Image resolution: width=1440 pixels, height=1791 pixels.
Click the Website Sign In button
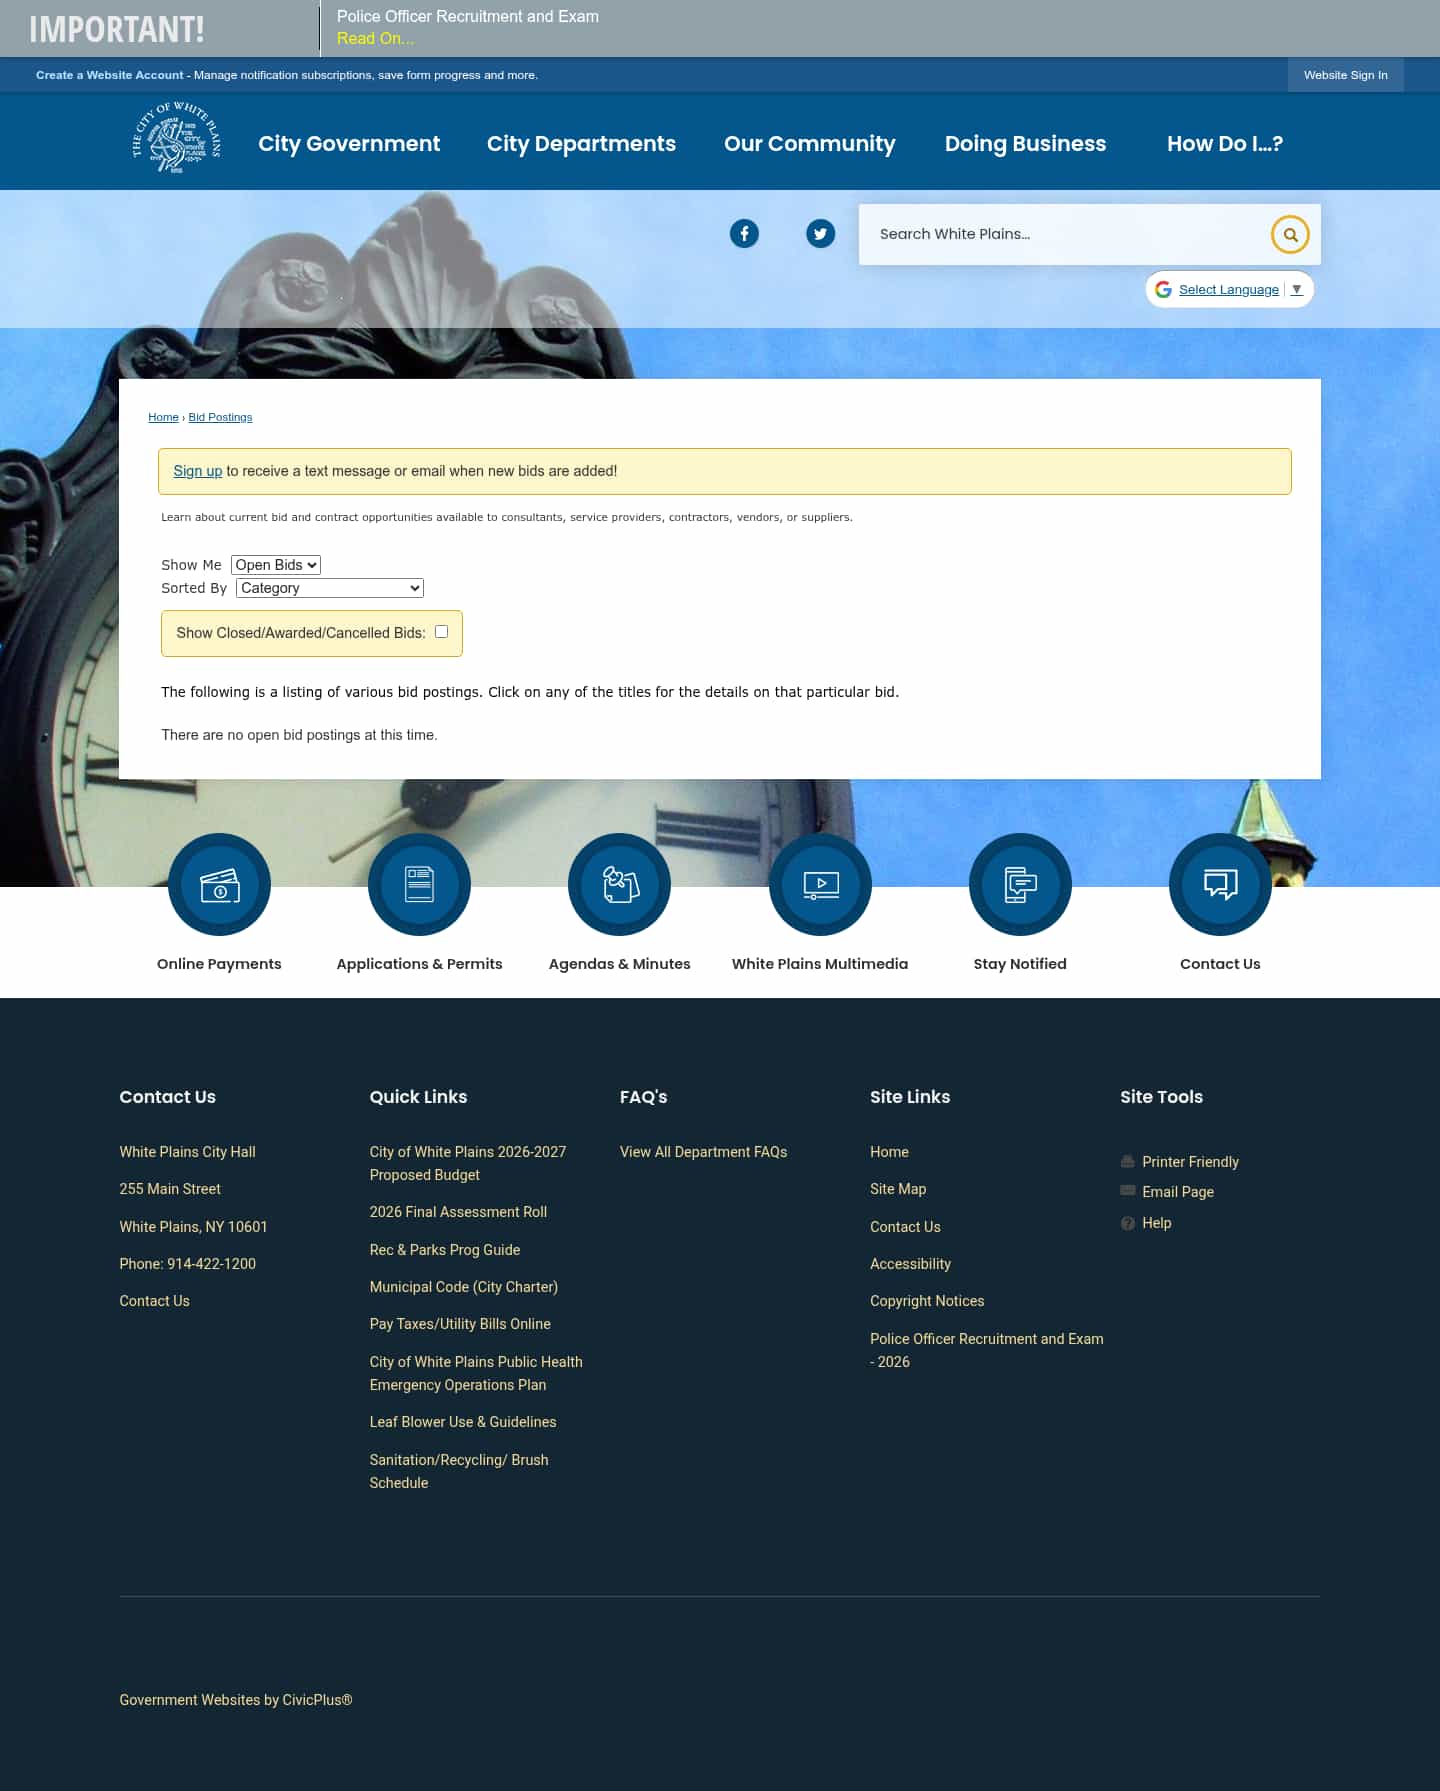[x=1345, y=75]
